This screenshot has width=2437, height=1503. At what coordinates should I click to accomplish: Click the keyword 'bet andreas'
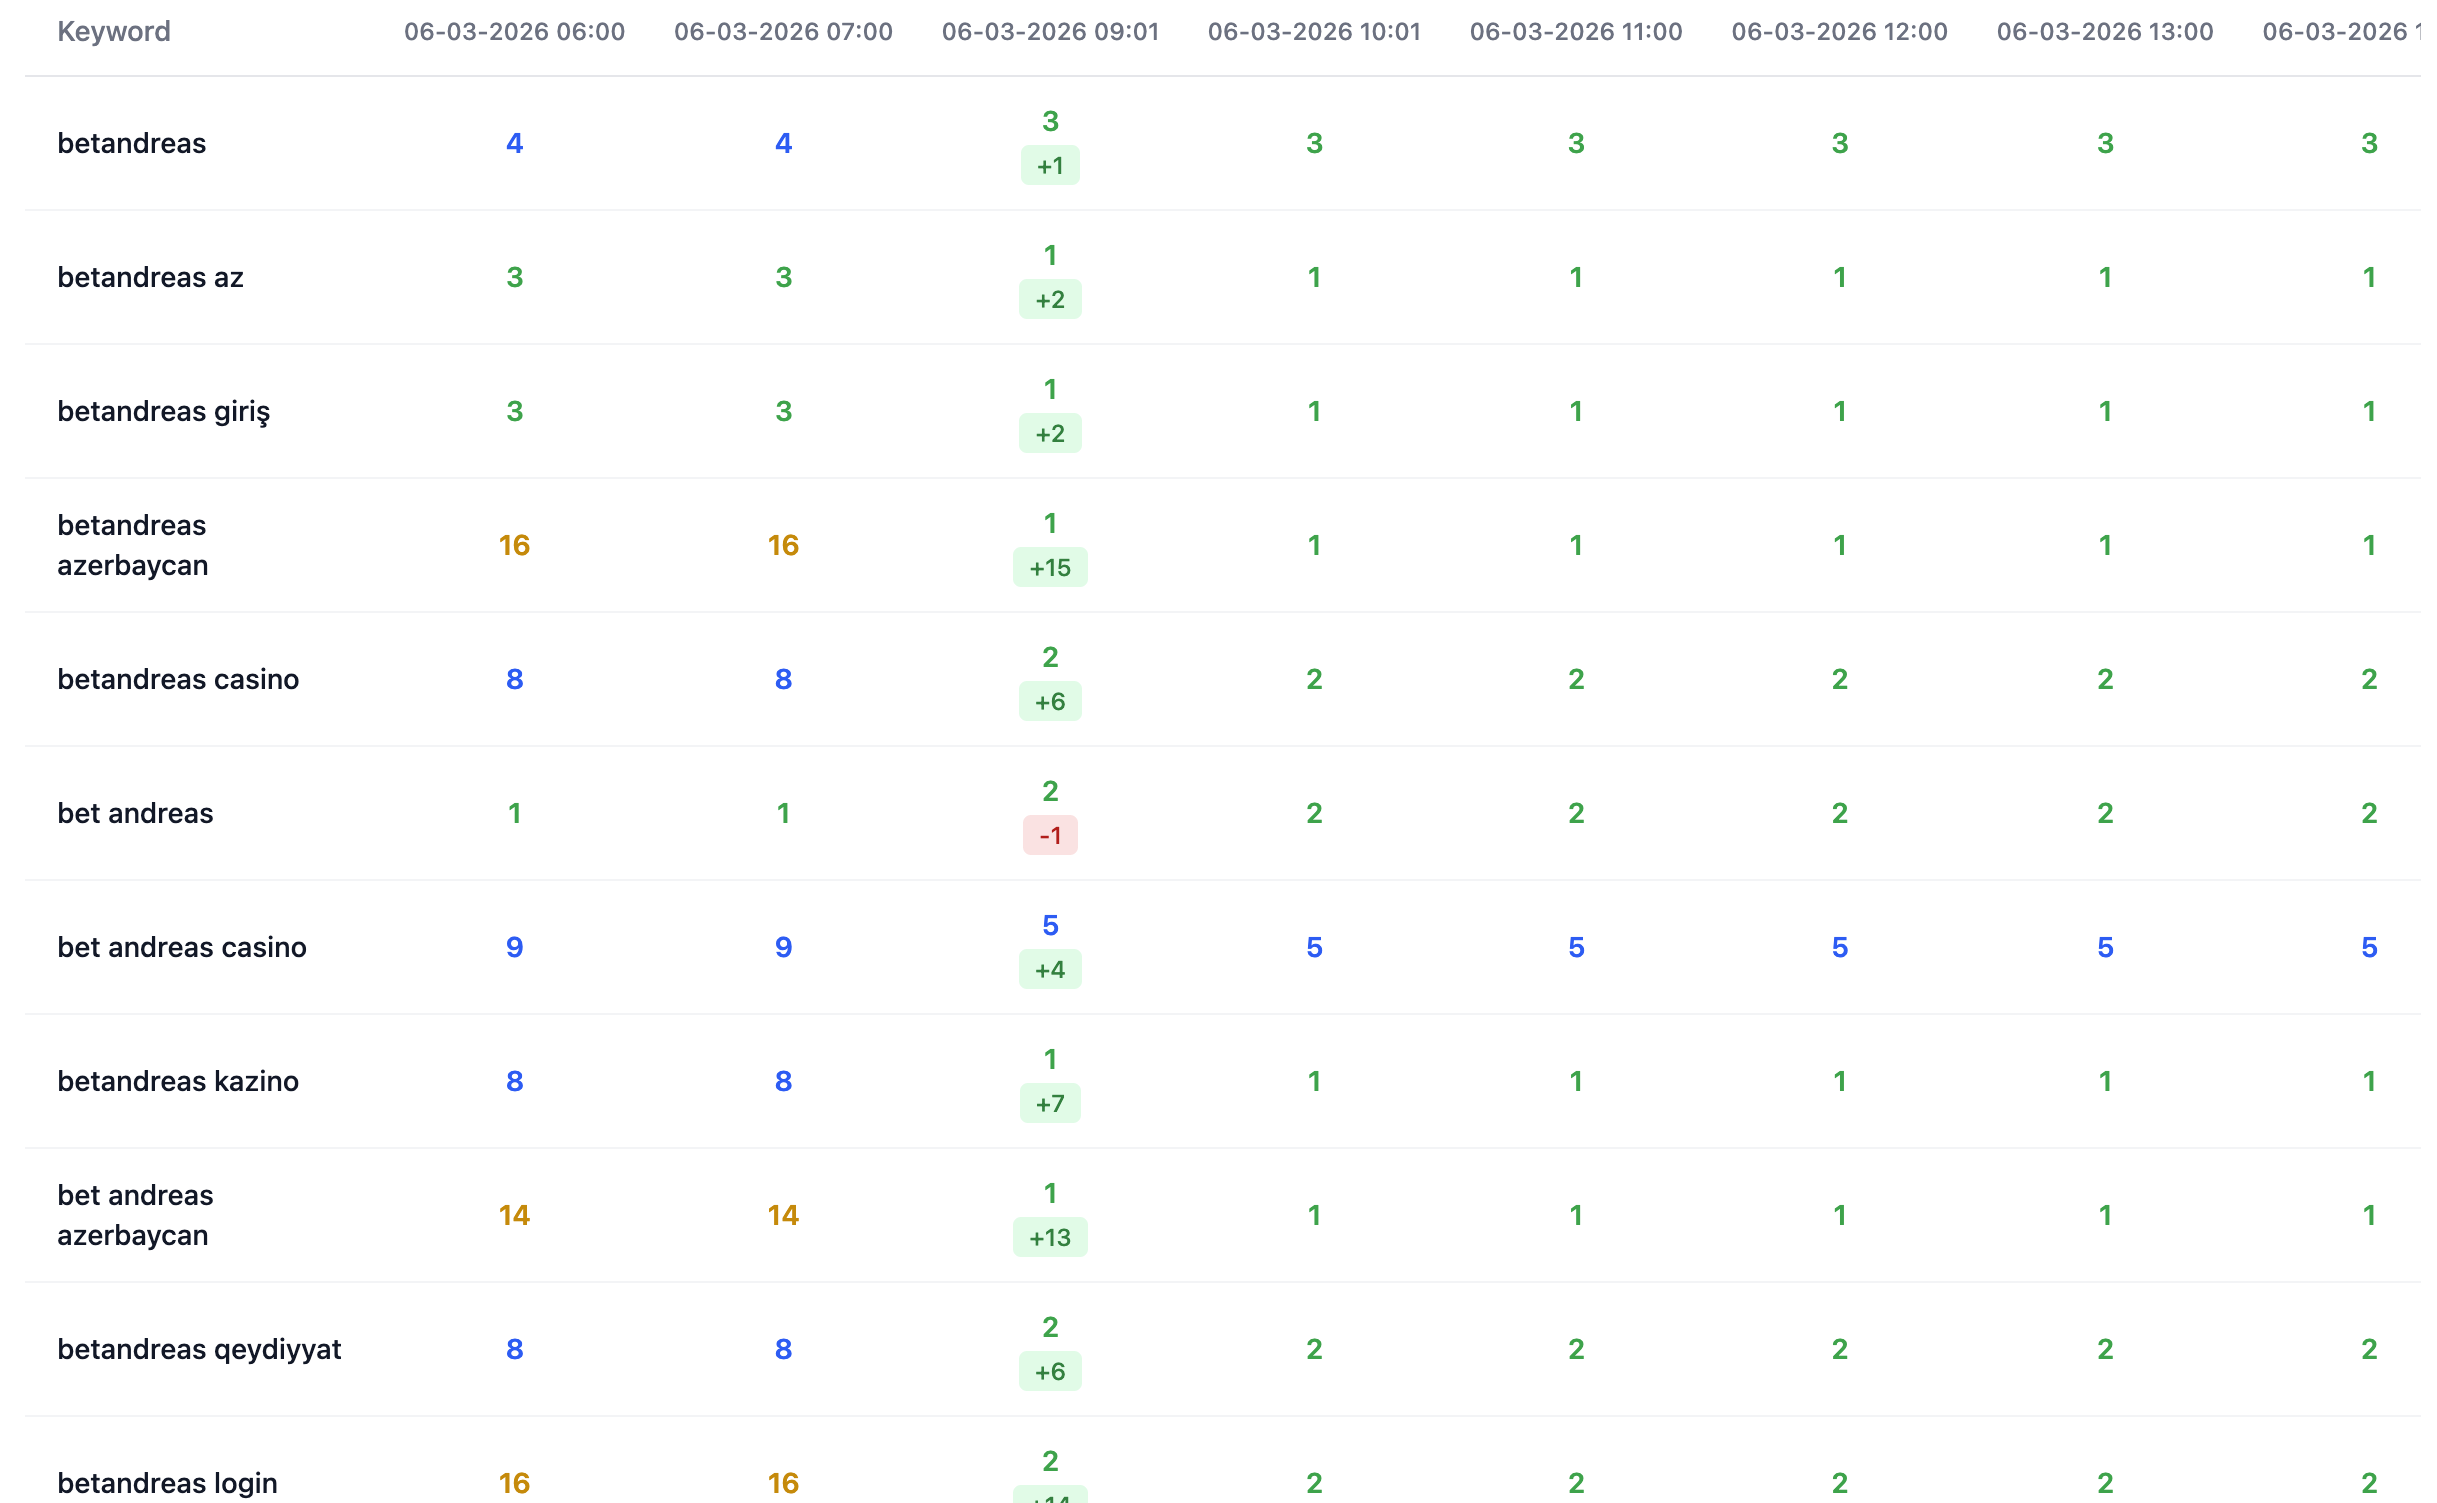(x=135, y=813)
